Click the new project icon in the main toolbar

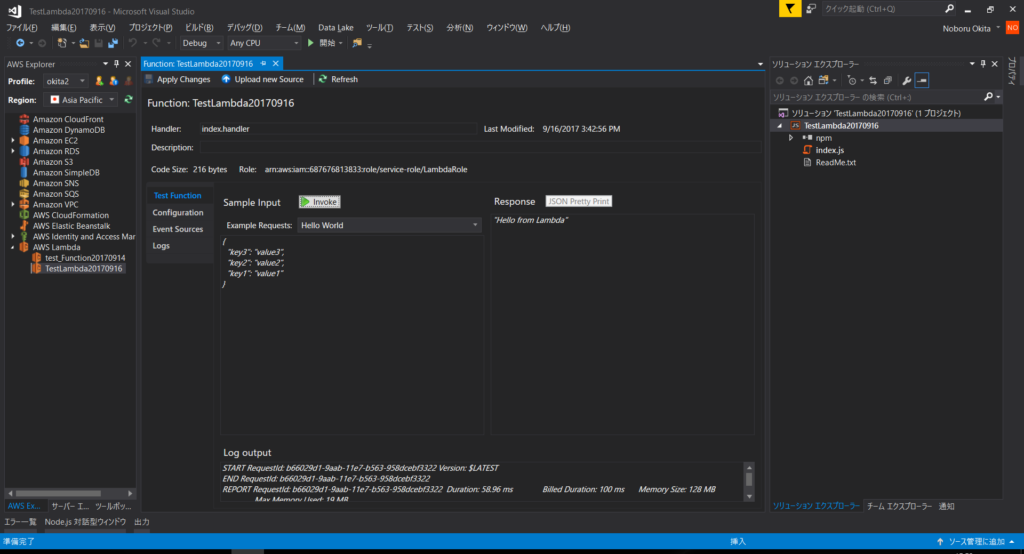point(62,43)
